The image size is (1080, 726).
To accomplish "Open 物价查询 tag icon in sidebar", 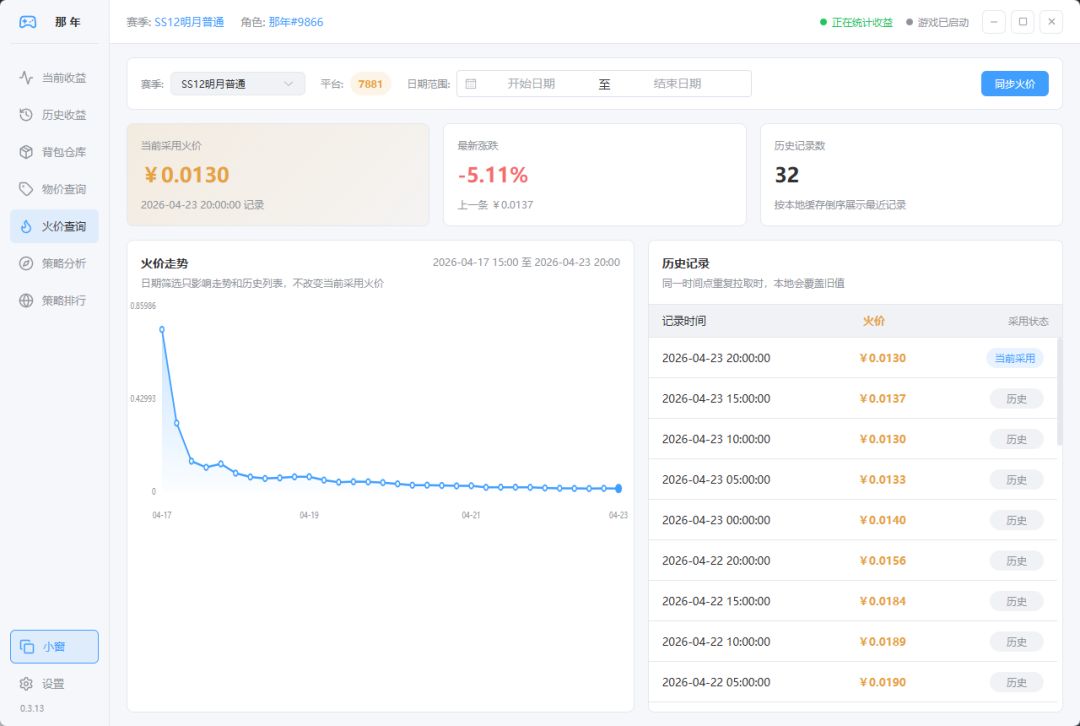I will [x=26, y=189].
